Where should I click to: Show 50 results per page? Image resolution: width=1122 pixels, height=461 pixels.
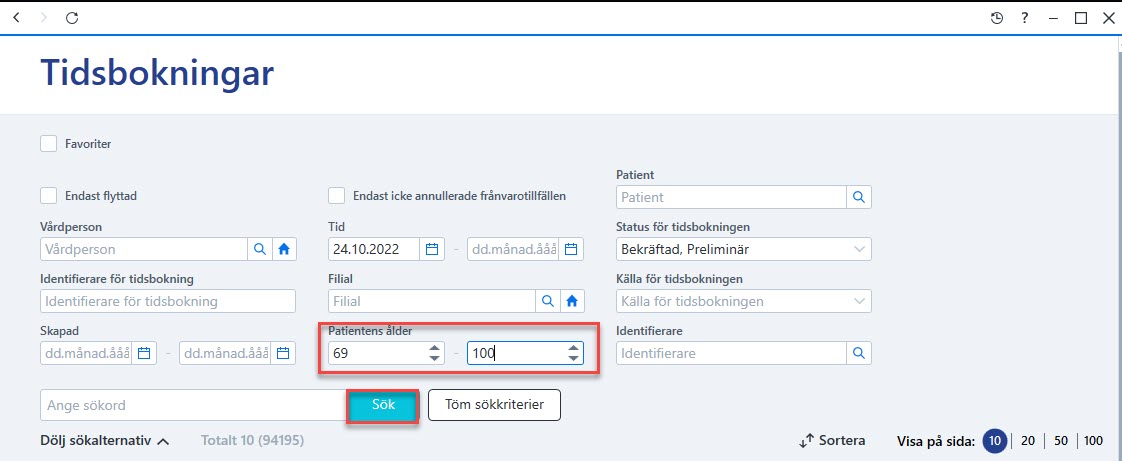pyautogui.click(x=1061, y=441)
